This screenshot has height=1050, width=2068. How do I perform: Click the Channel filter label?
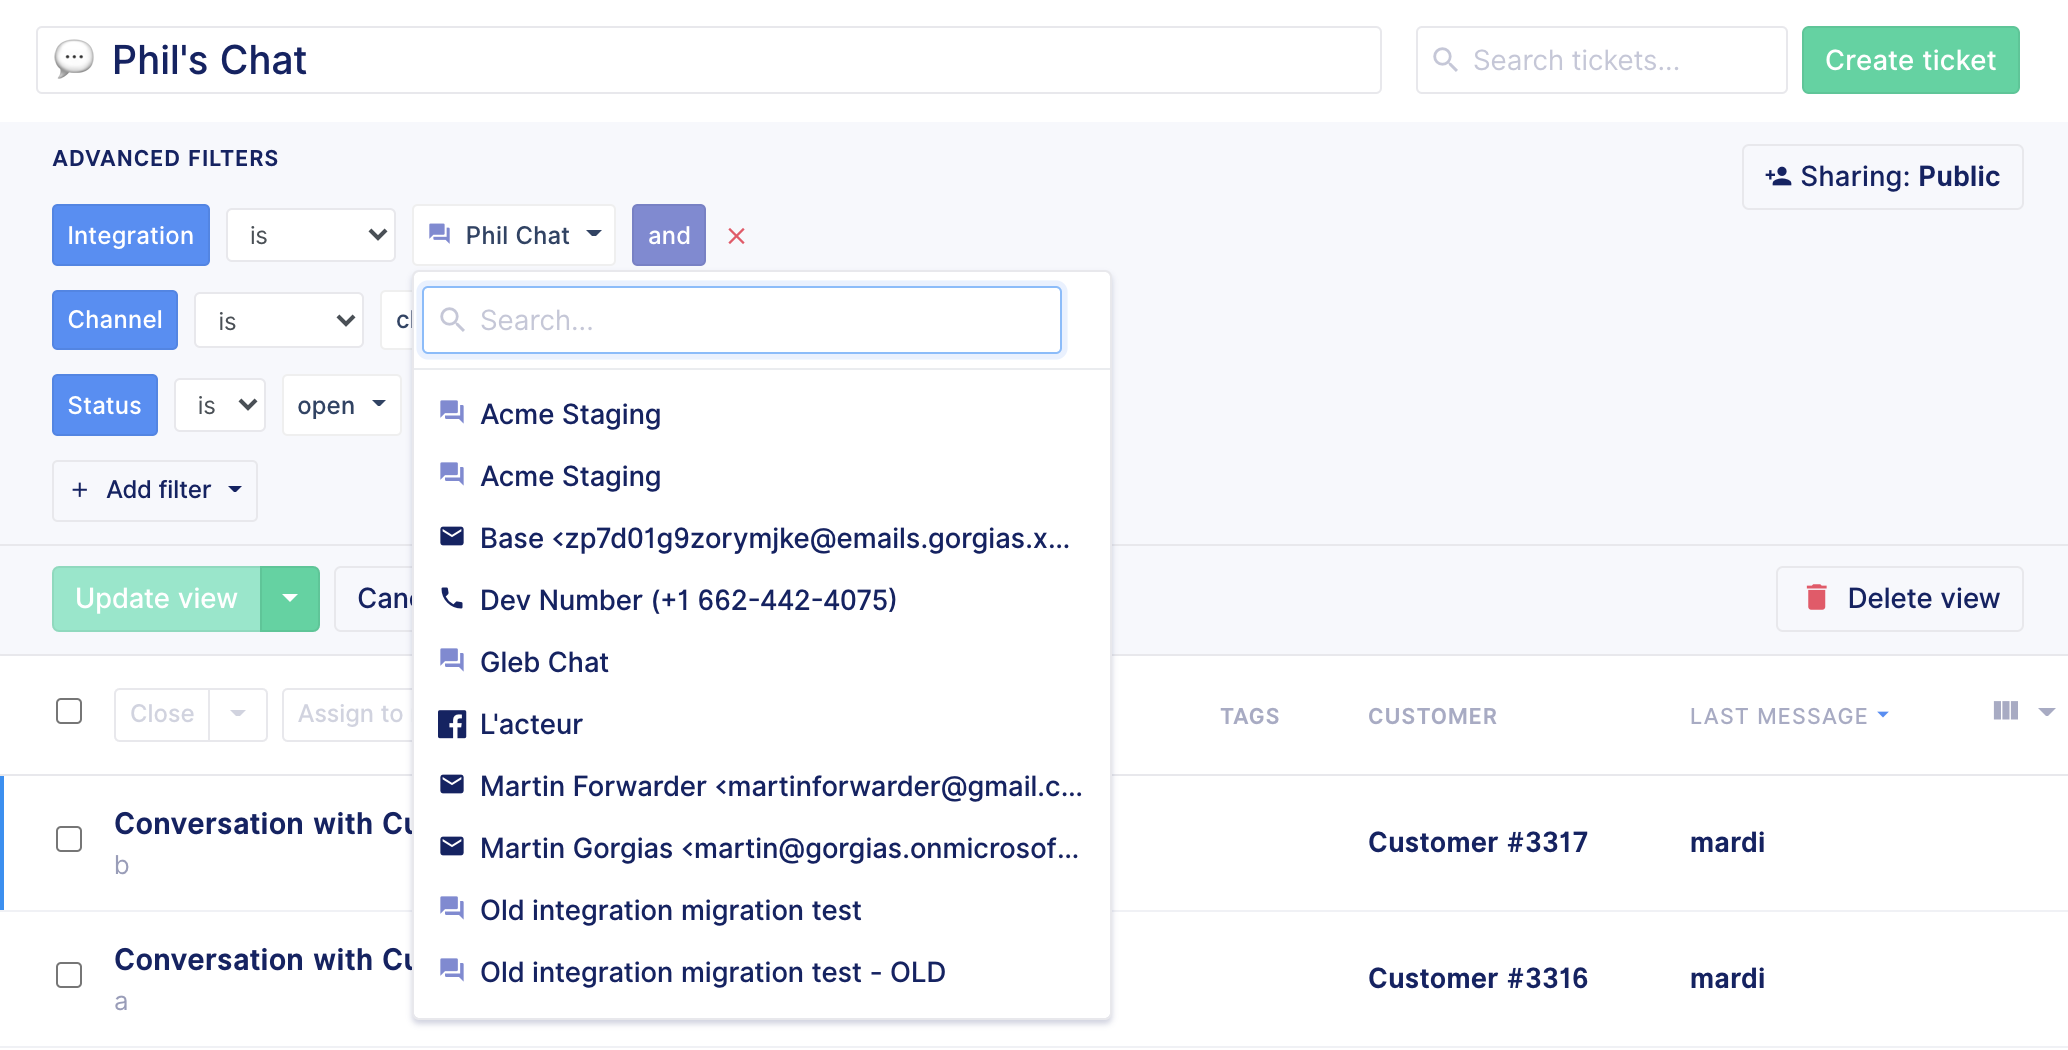pos(115,320)
